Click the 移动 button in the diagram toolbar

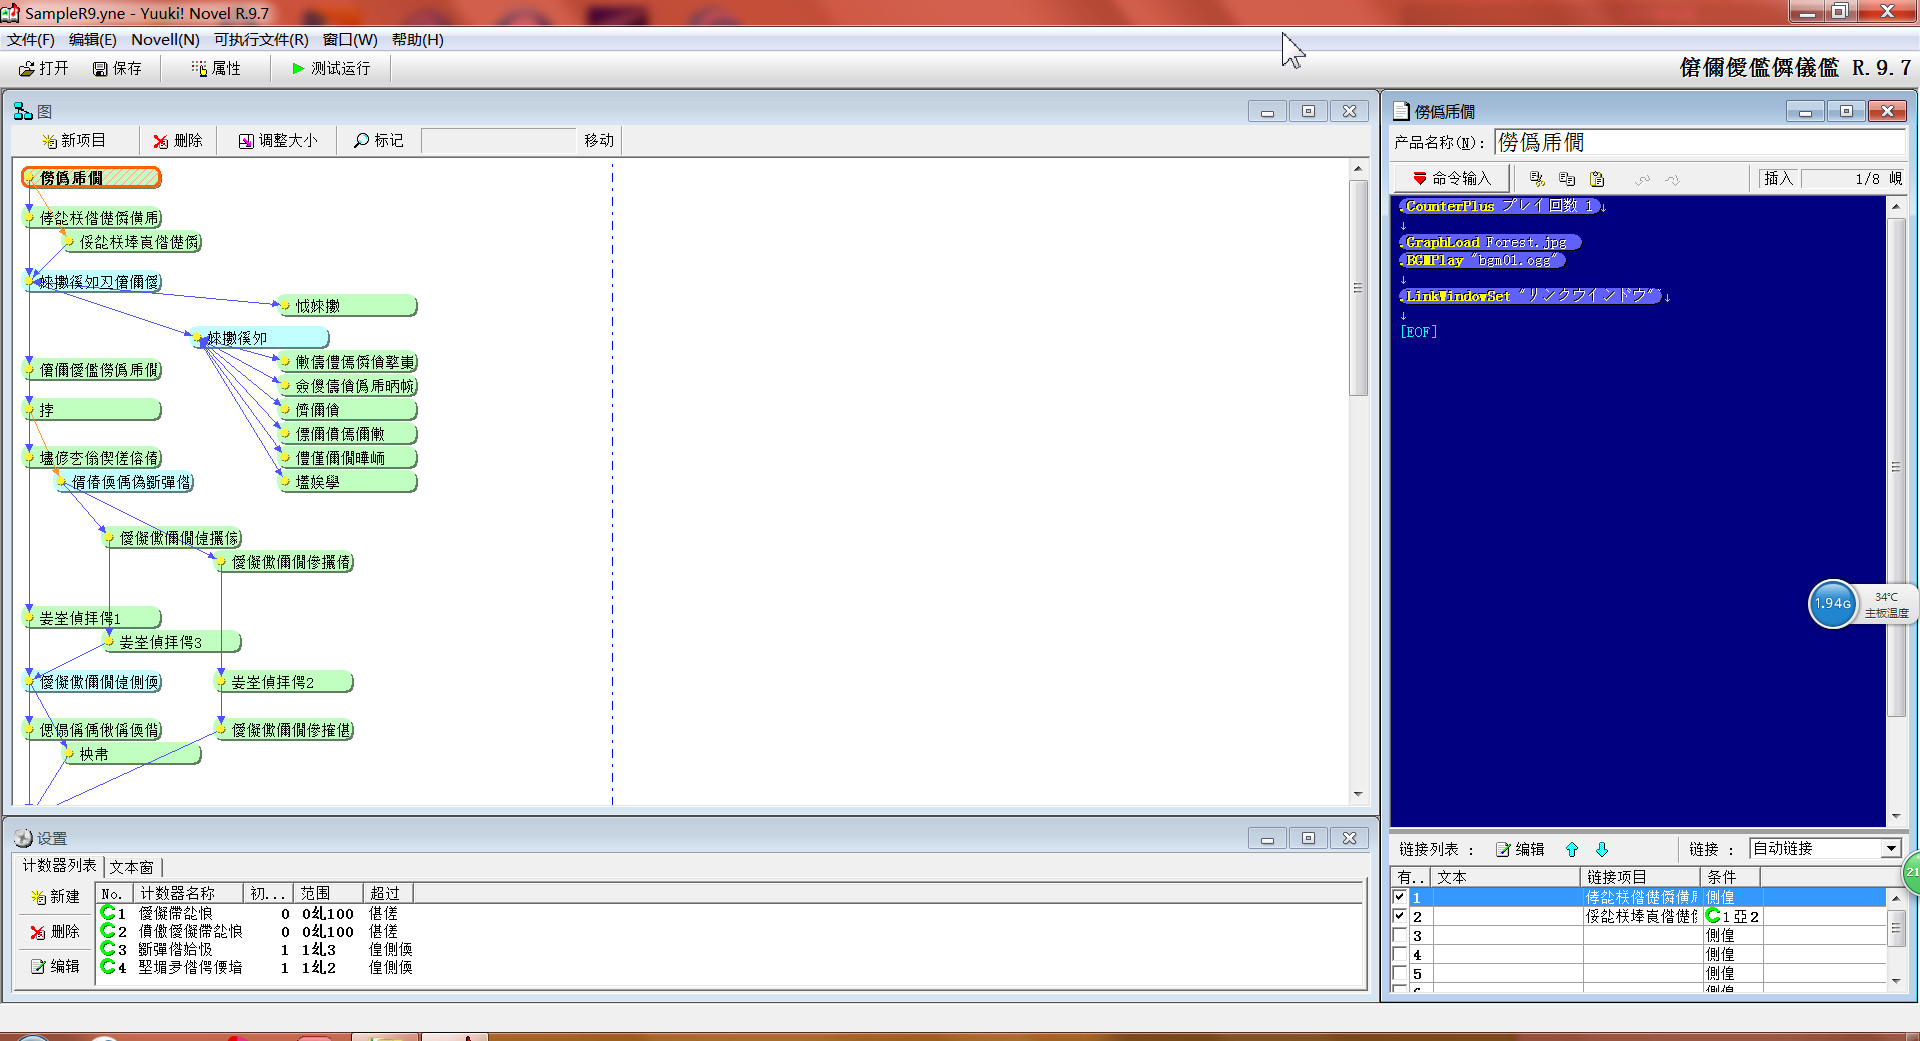[x=599, y=140]
